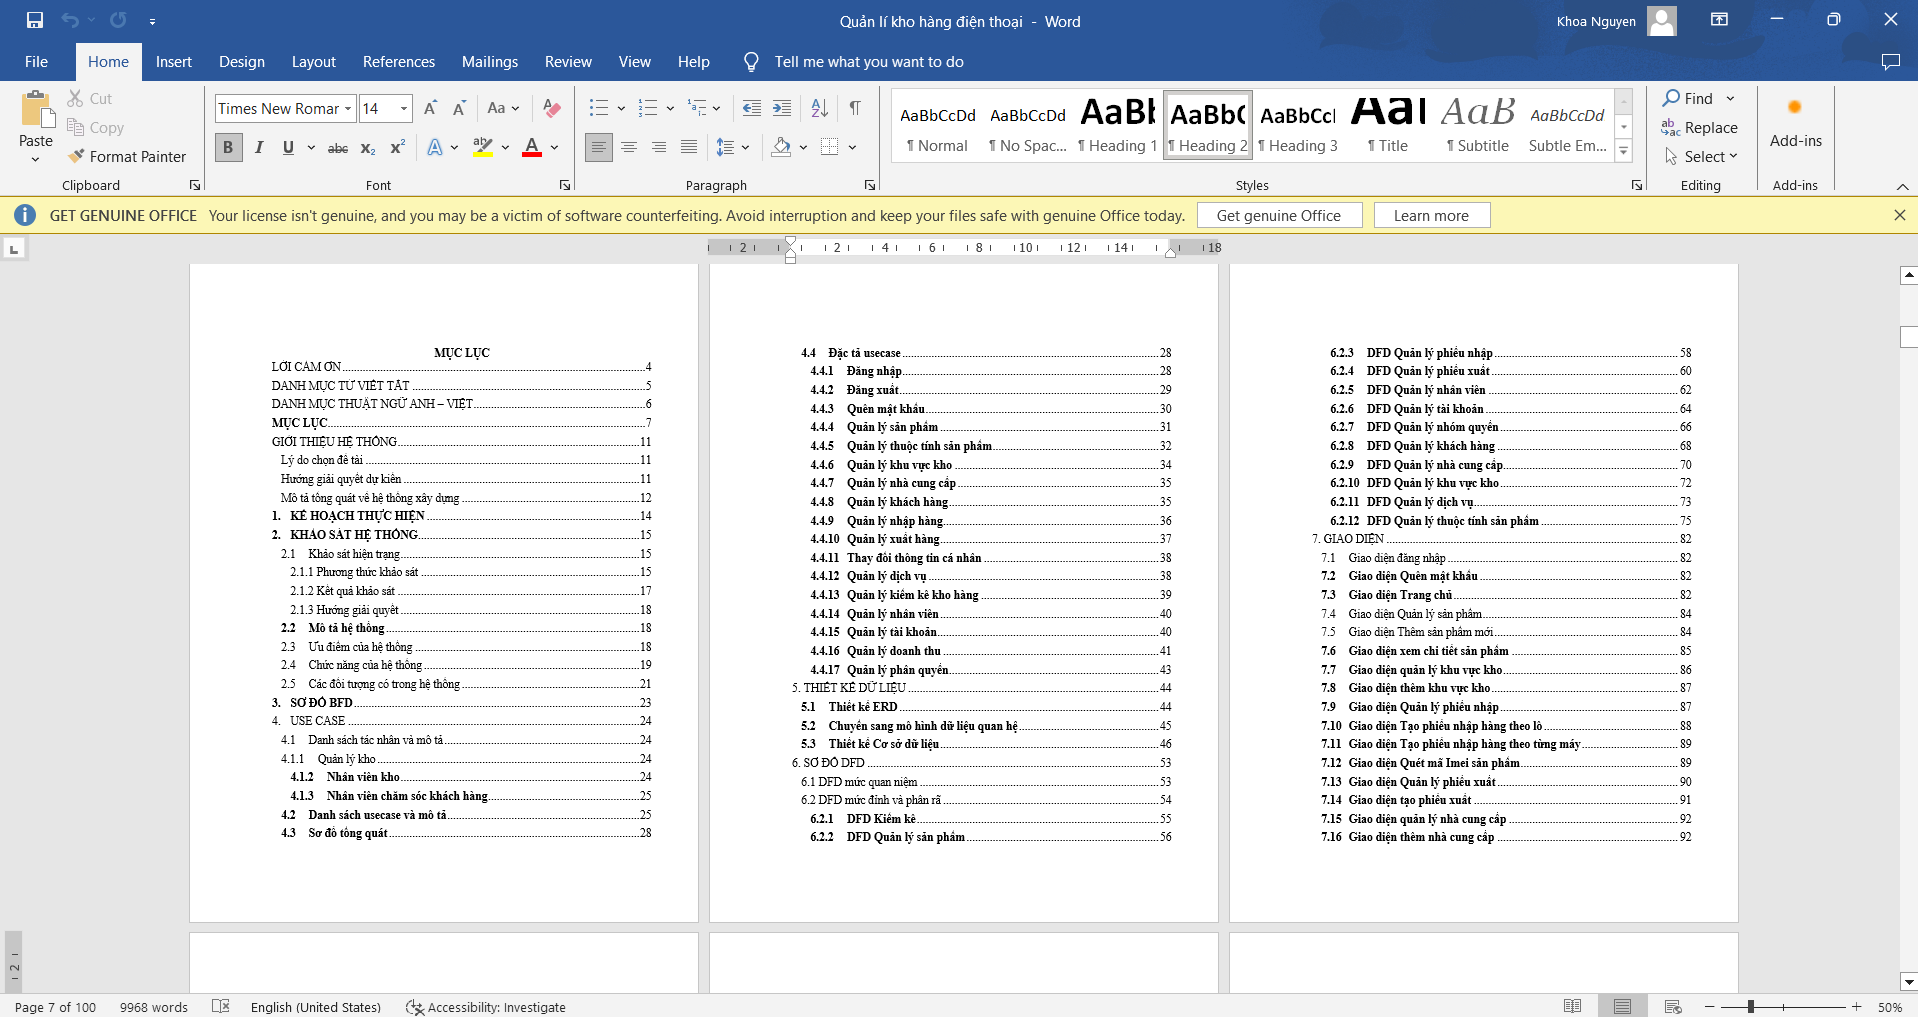The image size is (1918, 1017).
Task: Toggle Italic formatting
Action: pos(259,148)
